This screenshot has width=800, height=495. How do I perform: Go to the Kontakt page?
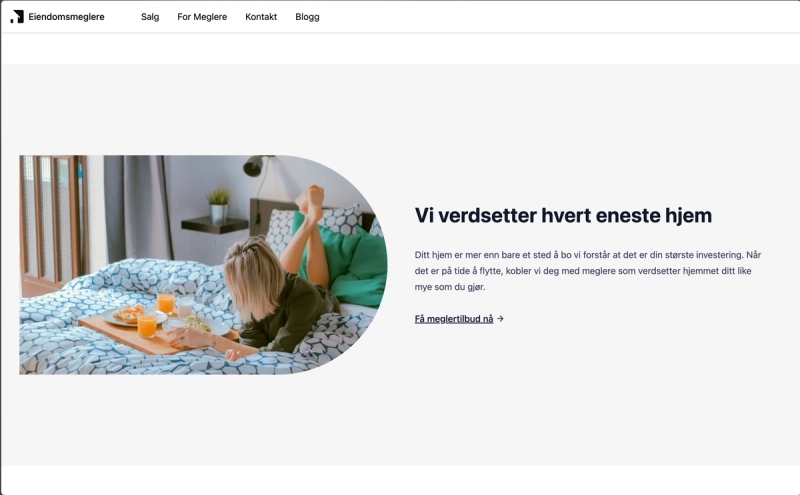[x=261, y=17]
